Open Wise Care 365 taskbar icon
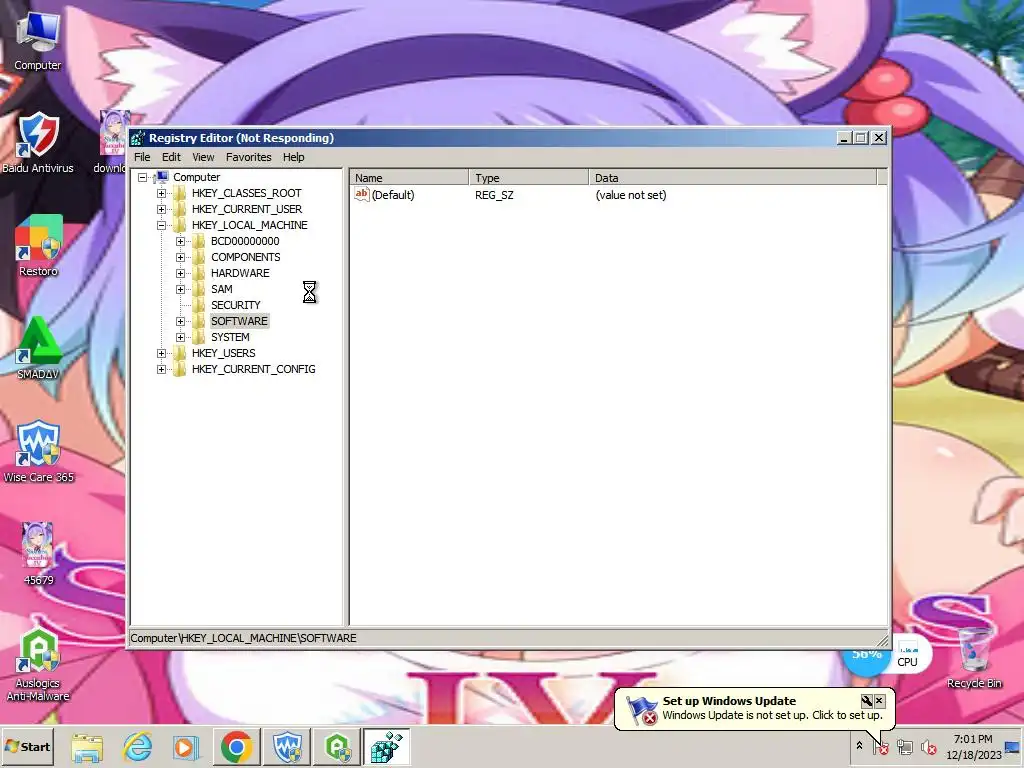The height and width of the screenshot is (768, 1024). pos(287,747)
